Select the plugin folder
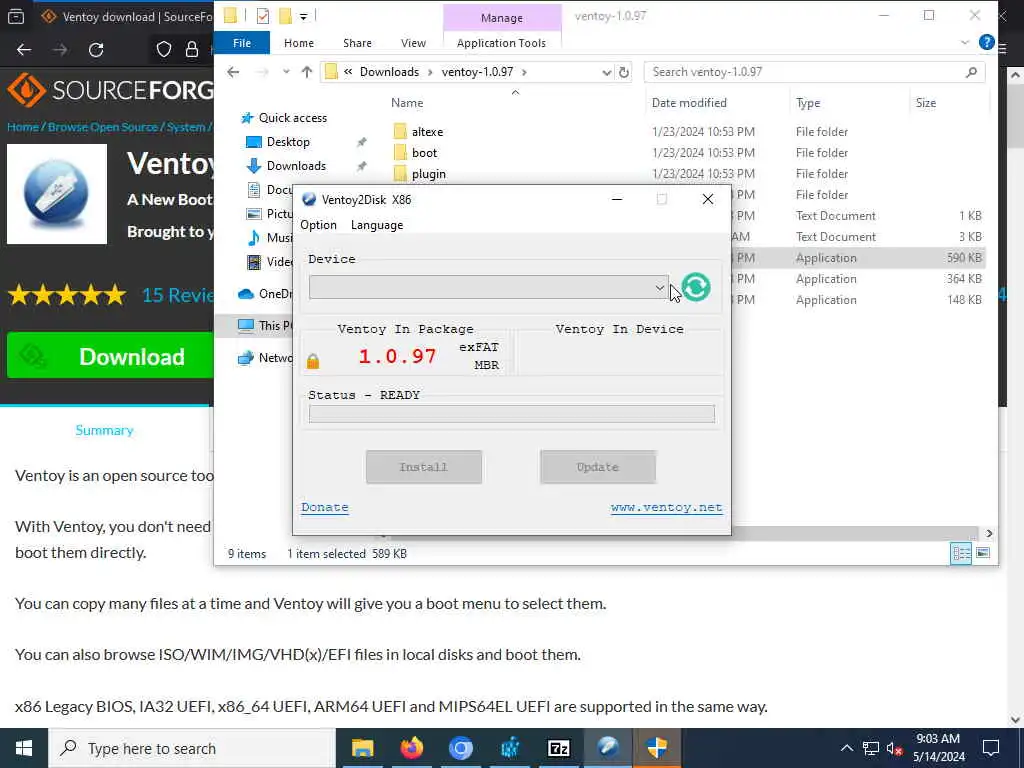The height and width of the screenshot is (768, 1024). [x=428, y=174]
